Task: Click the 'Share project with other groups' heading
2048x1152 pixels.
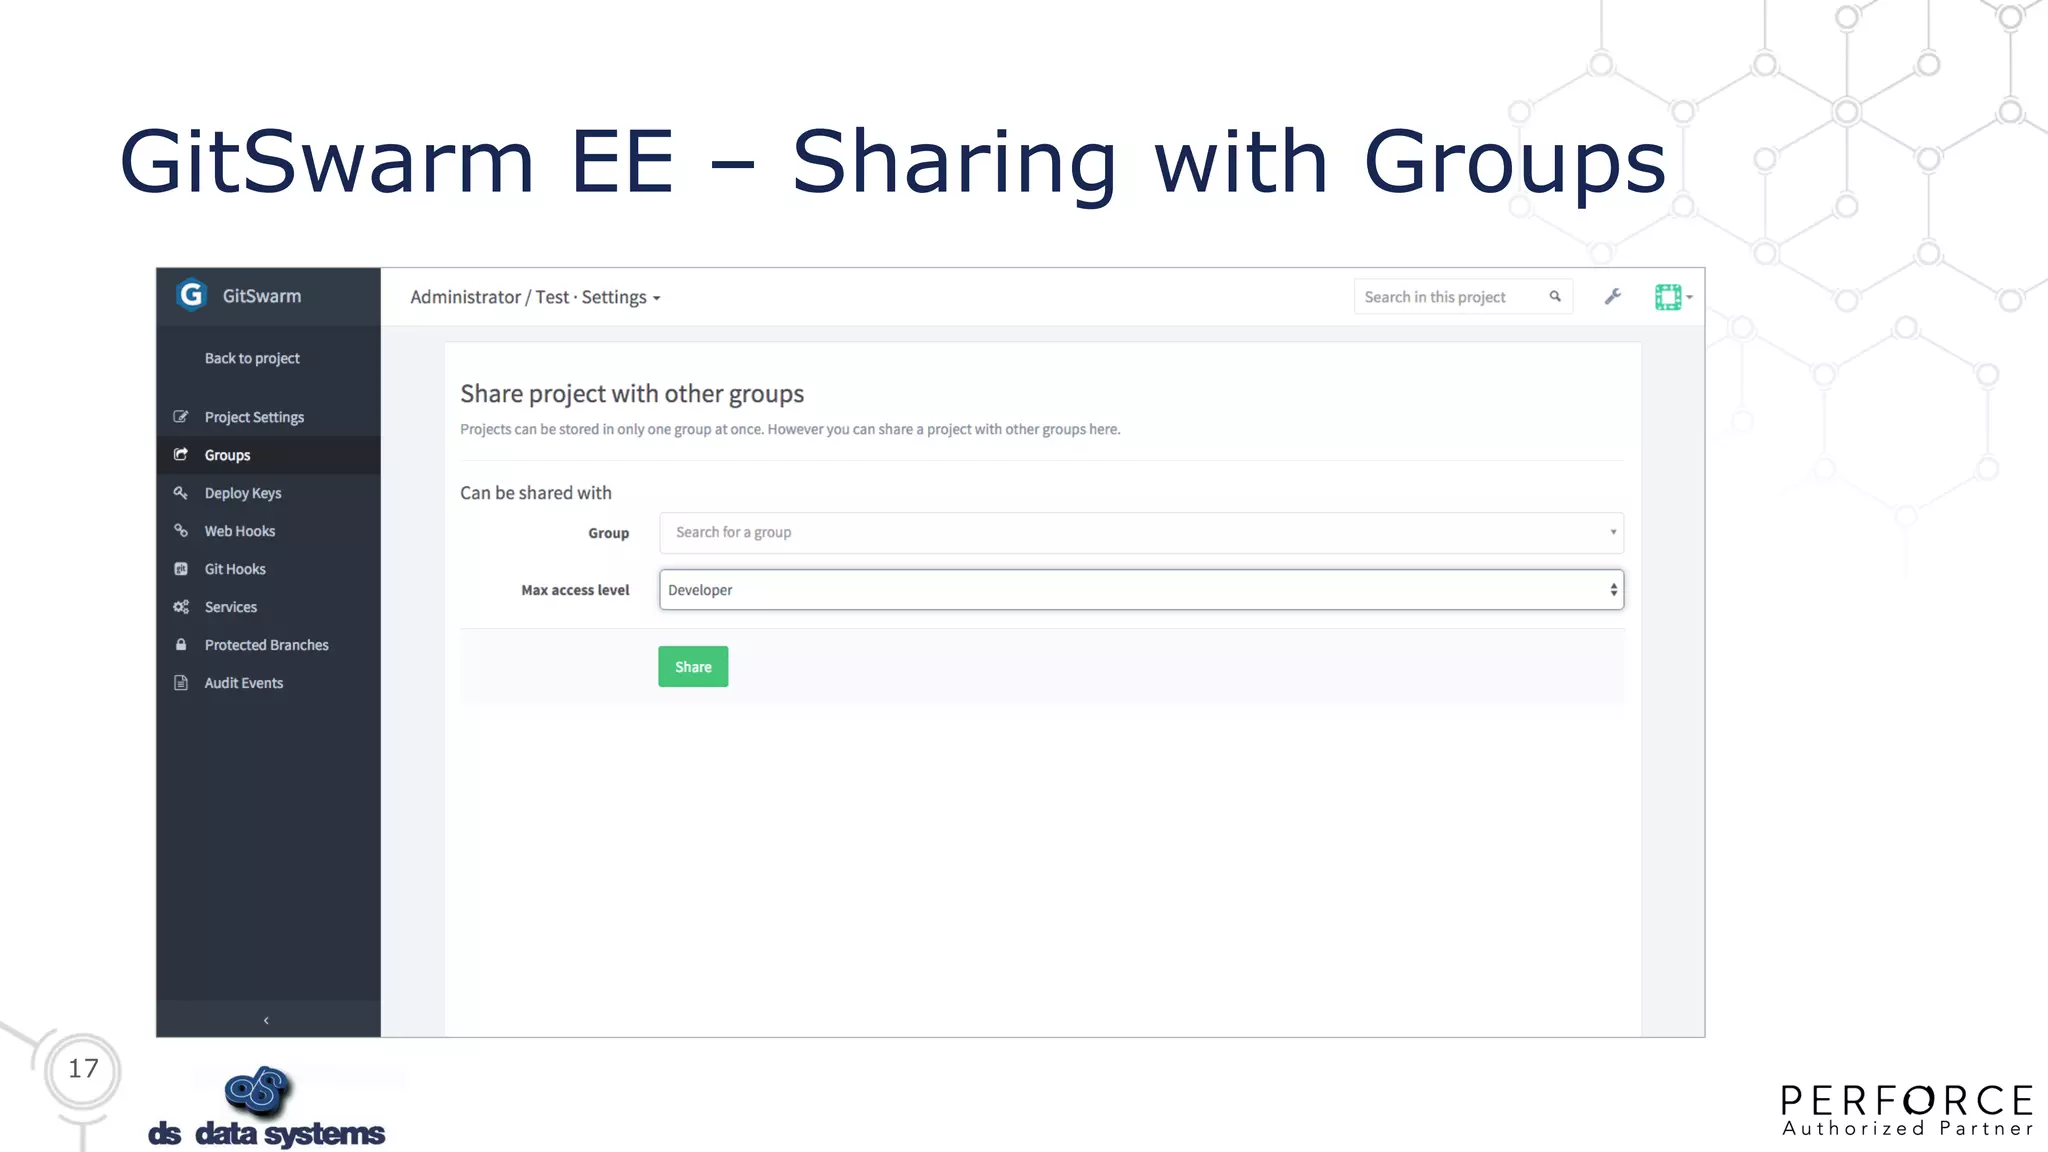Action: pyautogui.click(x=632, y=394)
